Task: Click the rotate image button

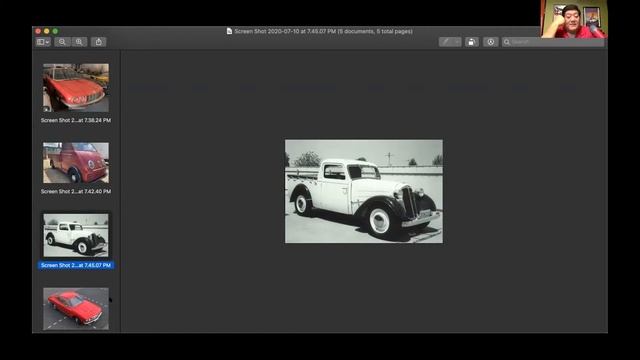Action: point(471,42)
